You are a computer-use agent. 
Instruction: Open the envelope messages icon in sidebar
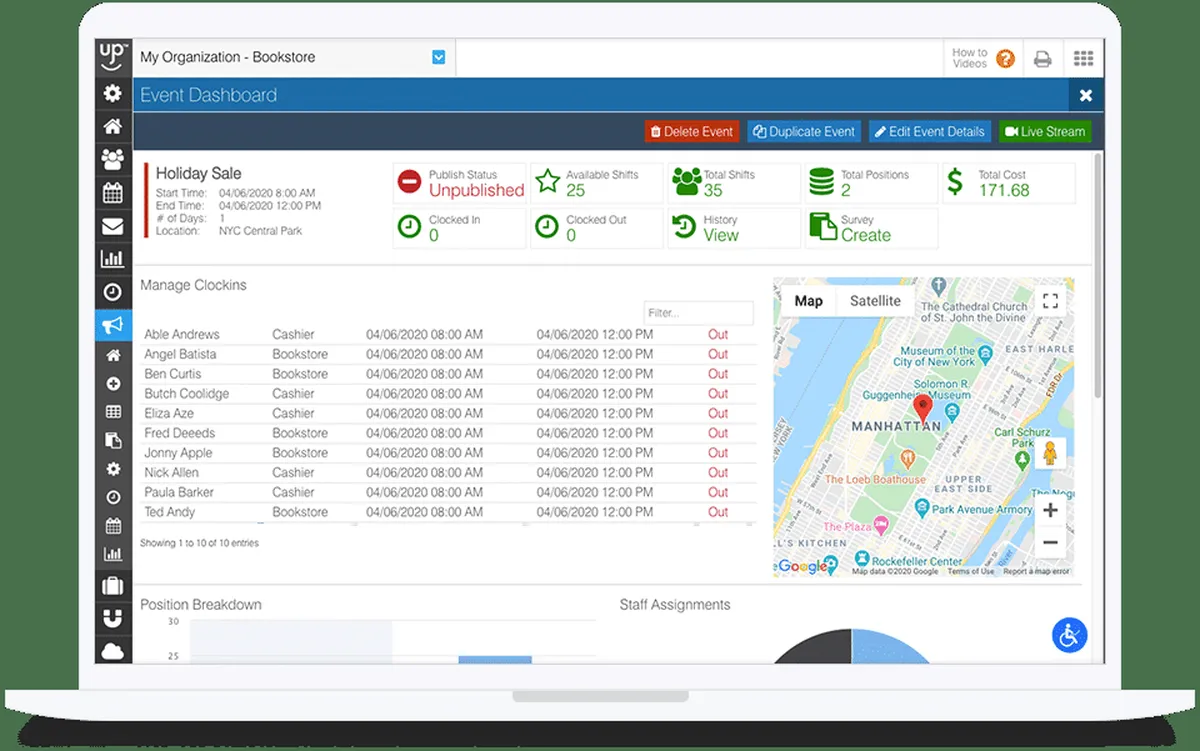tap(113, 226)
